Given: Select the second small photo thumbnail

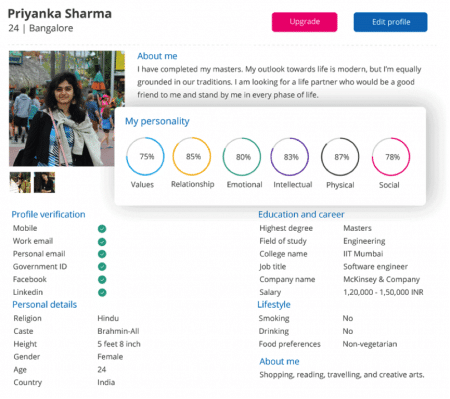Looking at the screenshot, I should click(x=44, y=182).
